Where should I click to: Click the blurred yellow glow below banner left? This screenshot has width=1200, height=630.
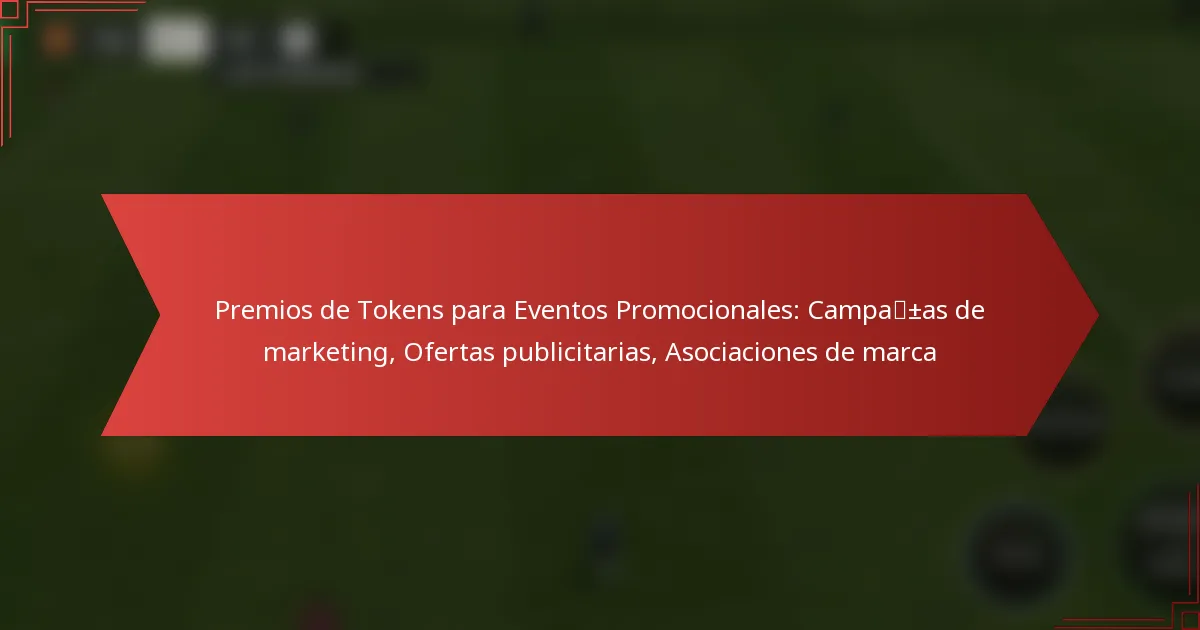coord(131,454)
